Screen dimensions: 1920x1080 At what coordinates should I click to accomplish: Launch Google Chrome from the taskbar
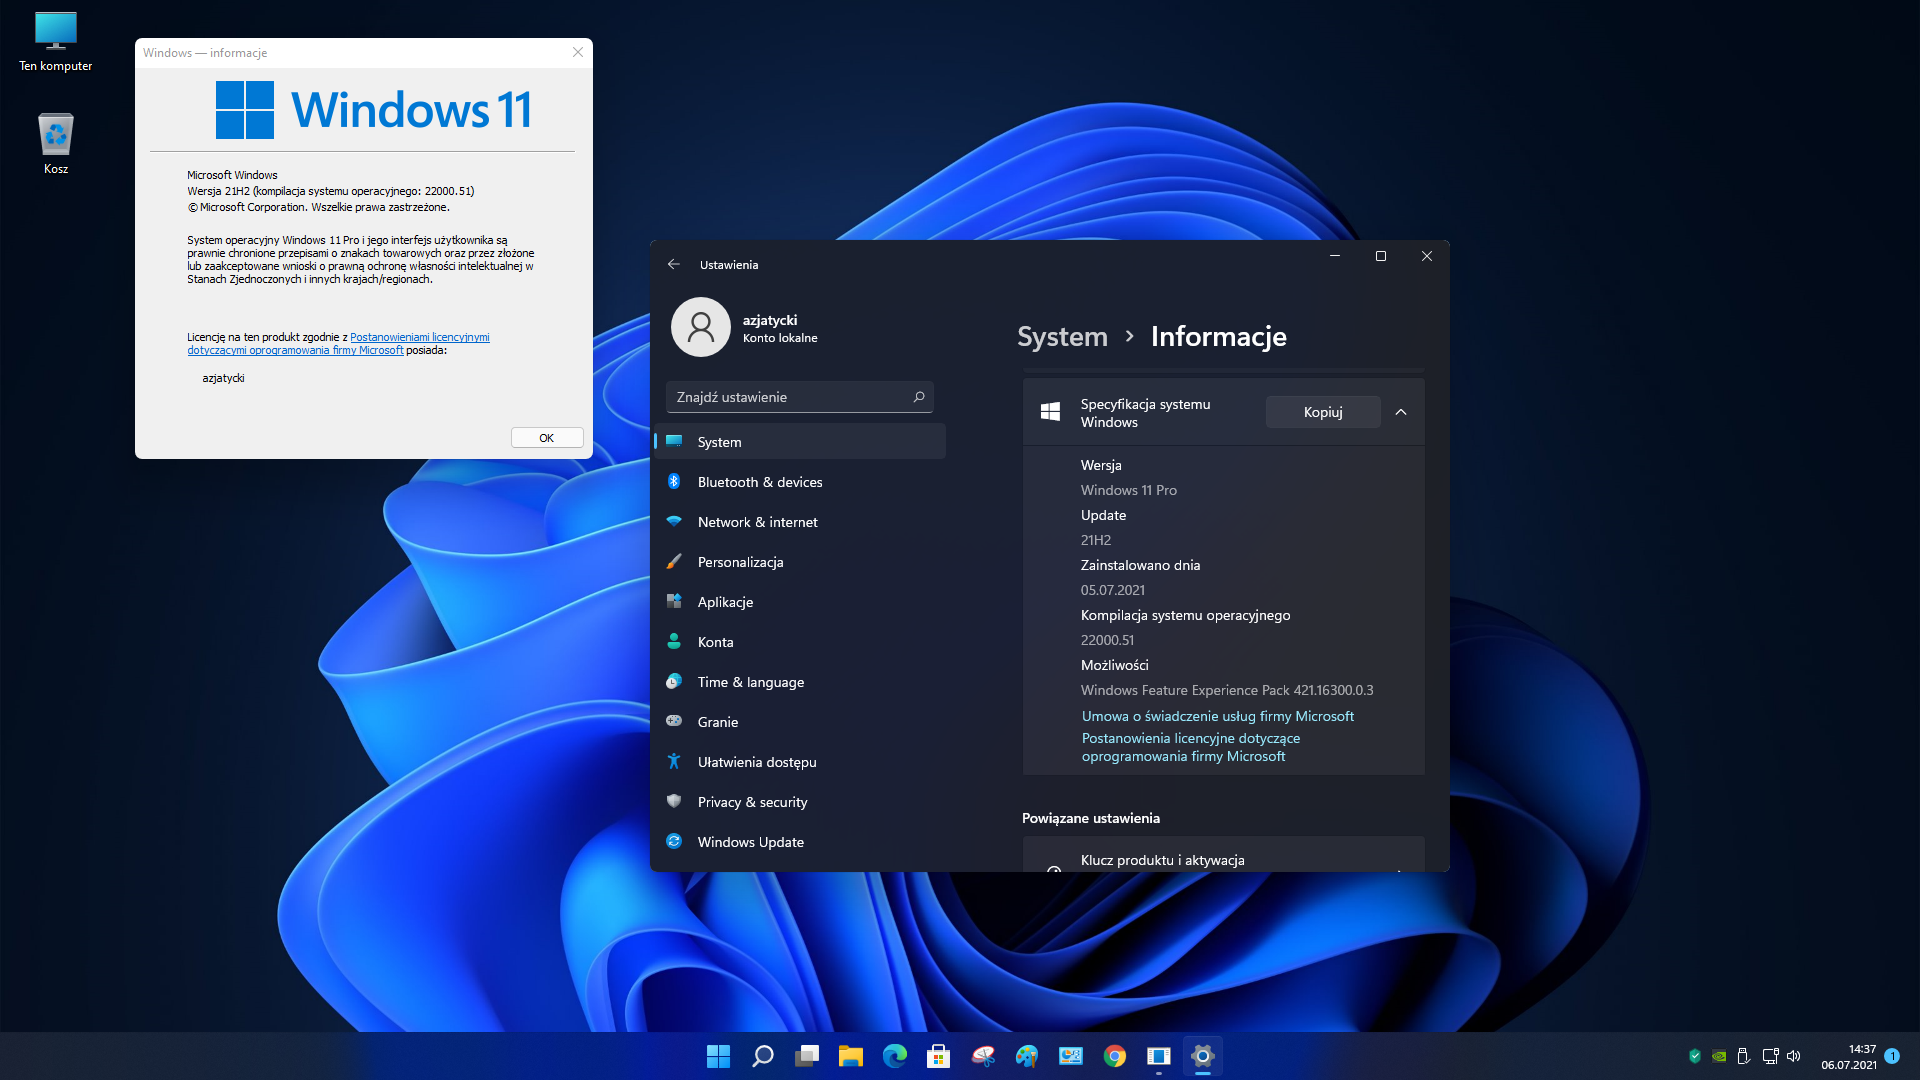click(x=1115, y=1056)
